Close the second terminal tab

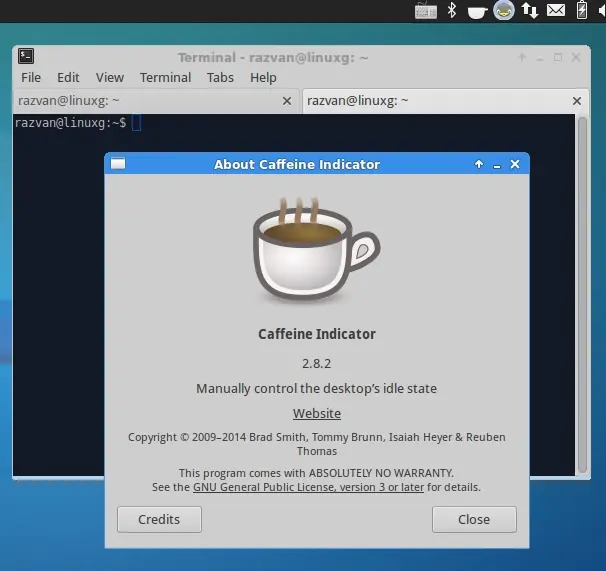pos(577,101)
